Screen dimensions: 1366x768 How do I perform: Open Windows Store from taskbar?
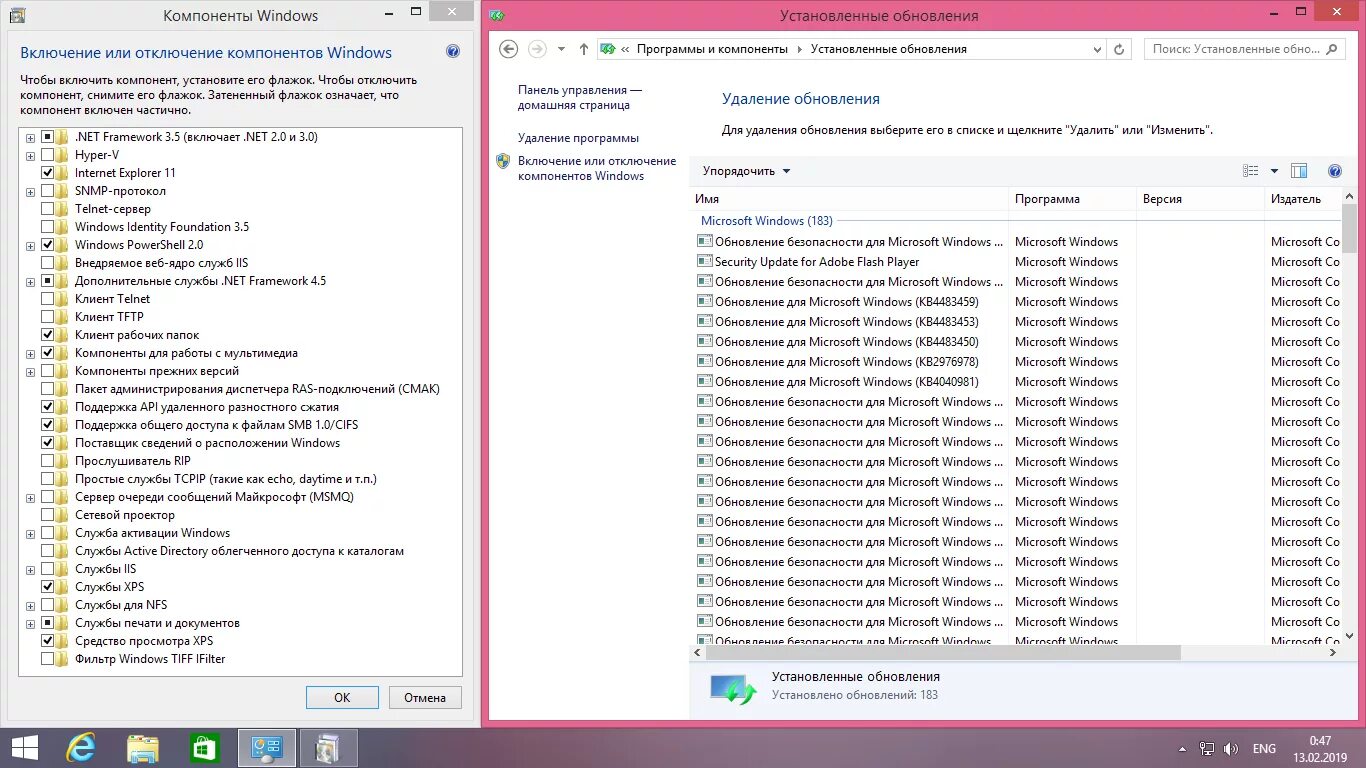click(204, 748)
